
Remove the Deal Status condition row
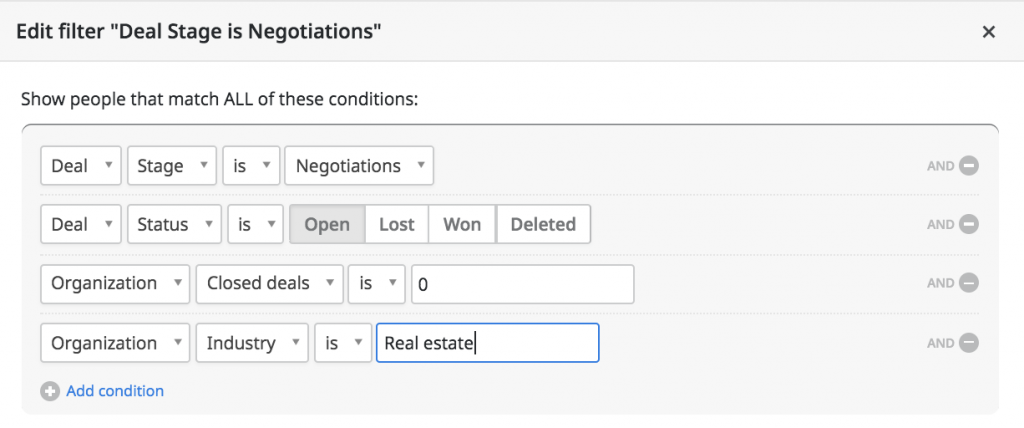coord(969,225)
